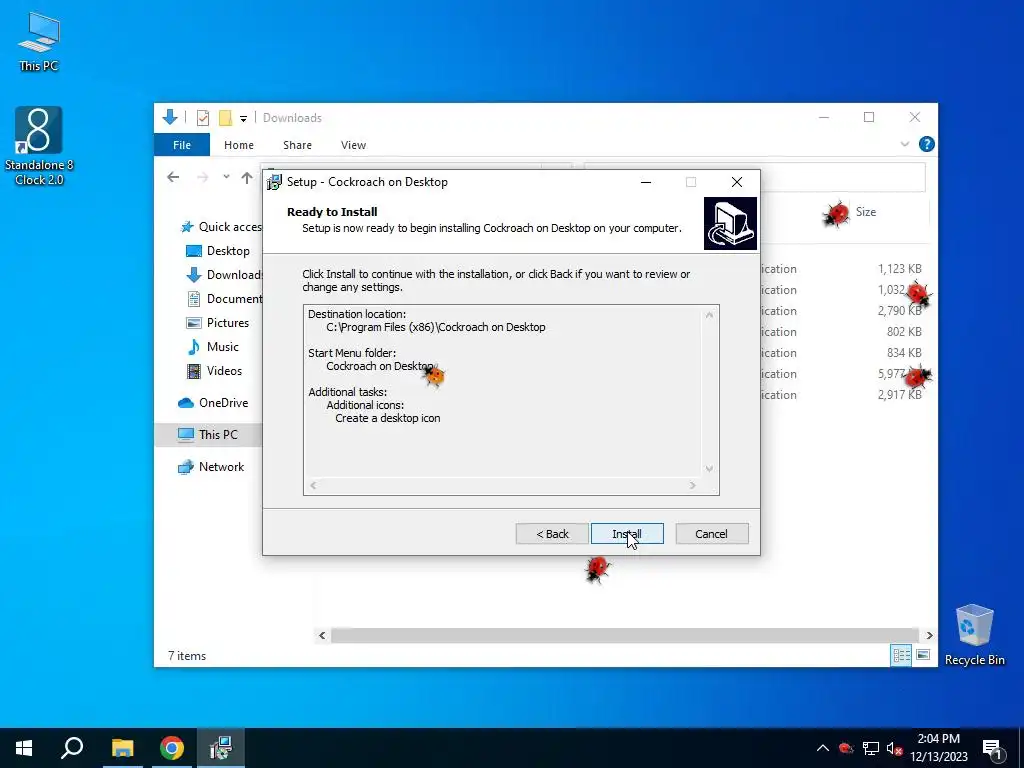Sort files by the Size column

coord(866,212)
